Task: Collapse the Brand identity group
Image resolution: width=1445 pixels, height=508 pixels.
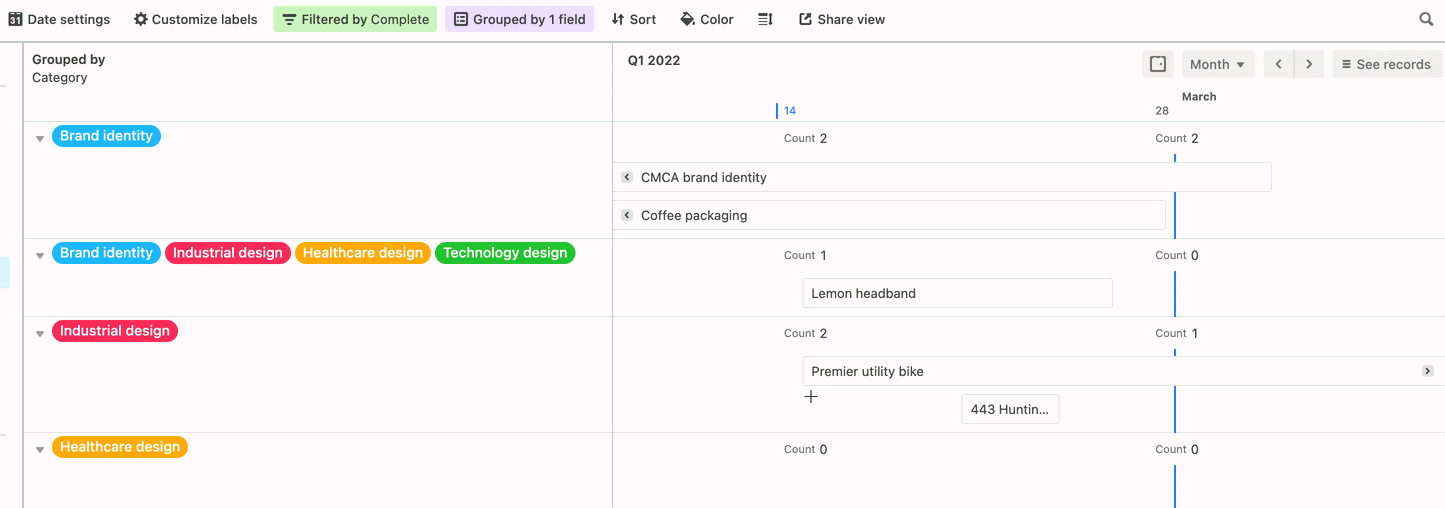Action: 40,139
